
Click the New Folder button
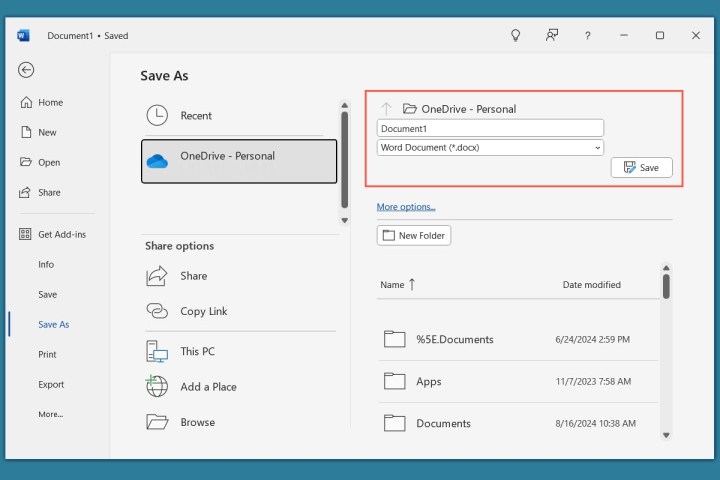(x=414, y=235)
